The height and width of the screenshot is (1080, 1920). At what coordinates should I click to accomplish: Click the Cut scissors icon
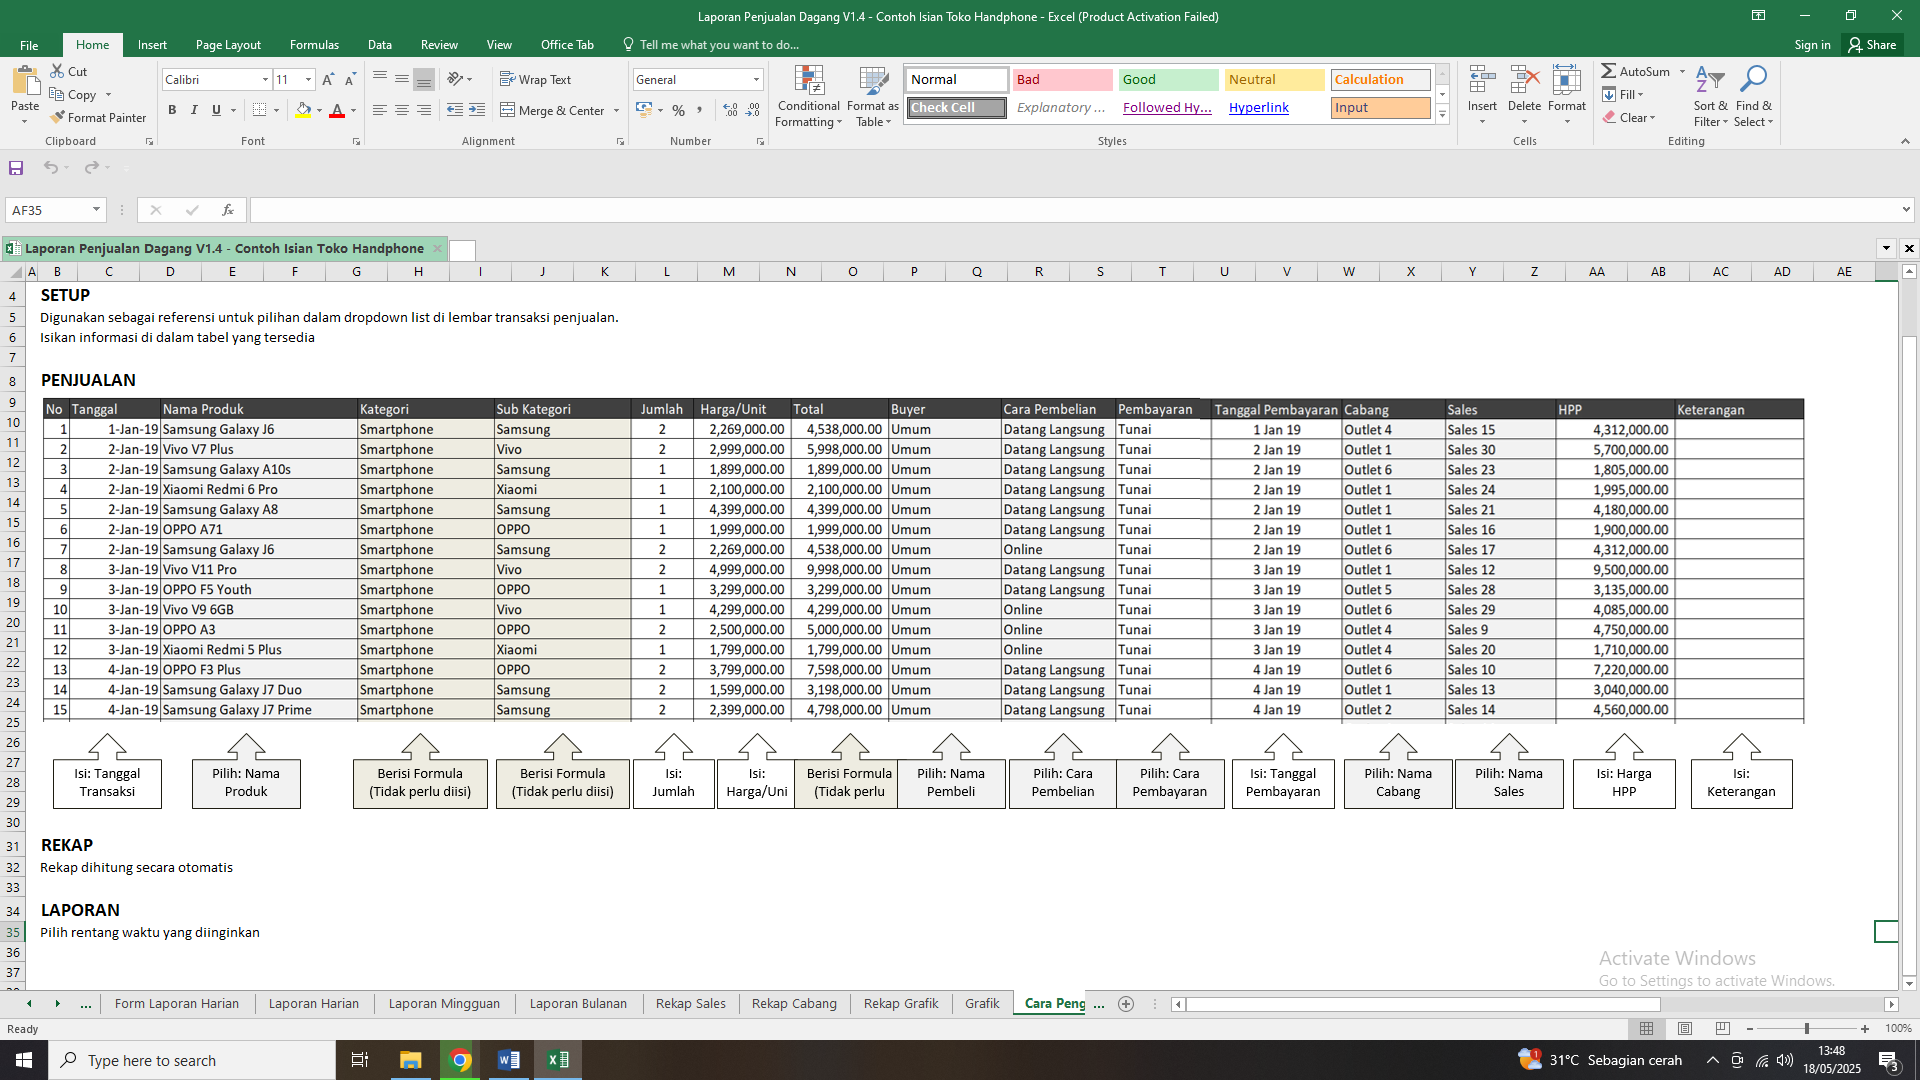pos(58,71)
